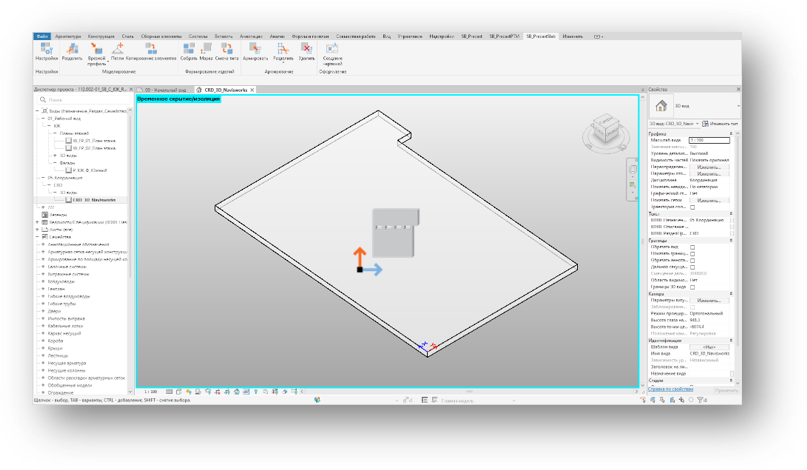Open the Справка по свойствам link
Image resolution: width=807 pixels, height=470 pixels.
pos(668,388)
